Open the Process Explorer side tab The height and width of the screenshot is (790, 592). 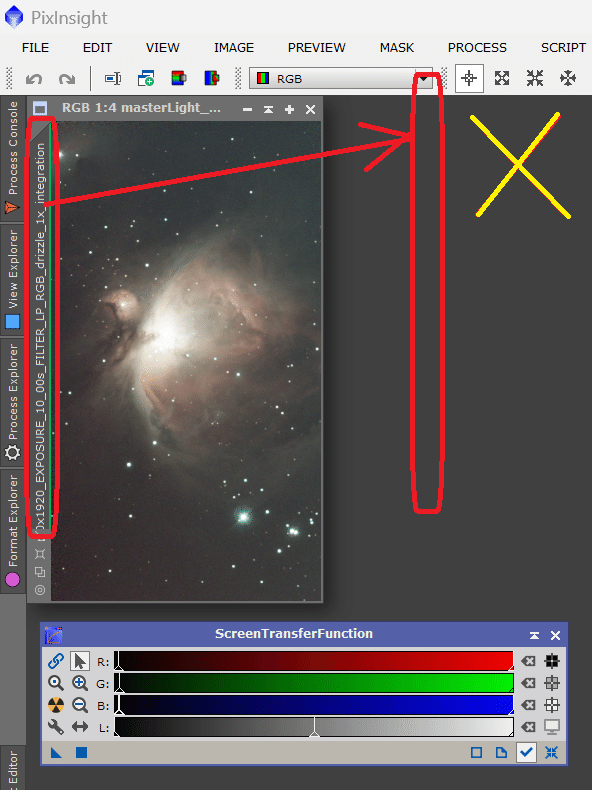click(x=13, y=402)
